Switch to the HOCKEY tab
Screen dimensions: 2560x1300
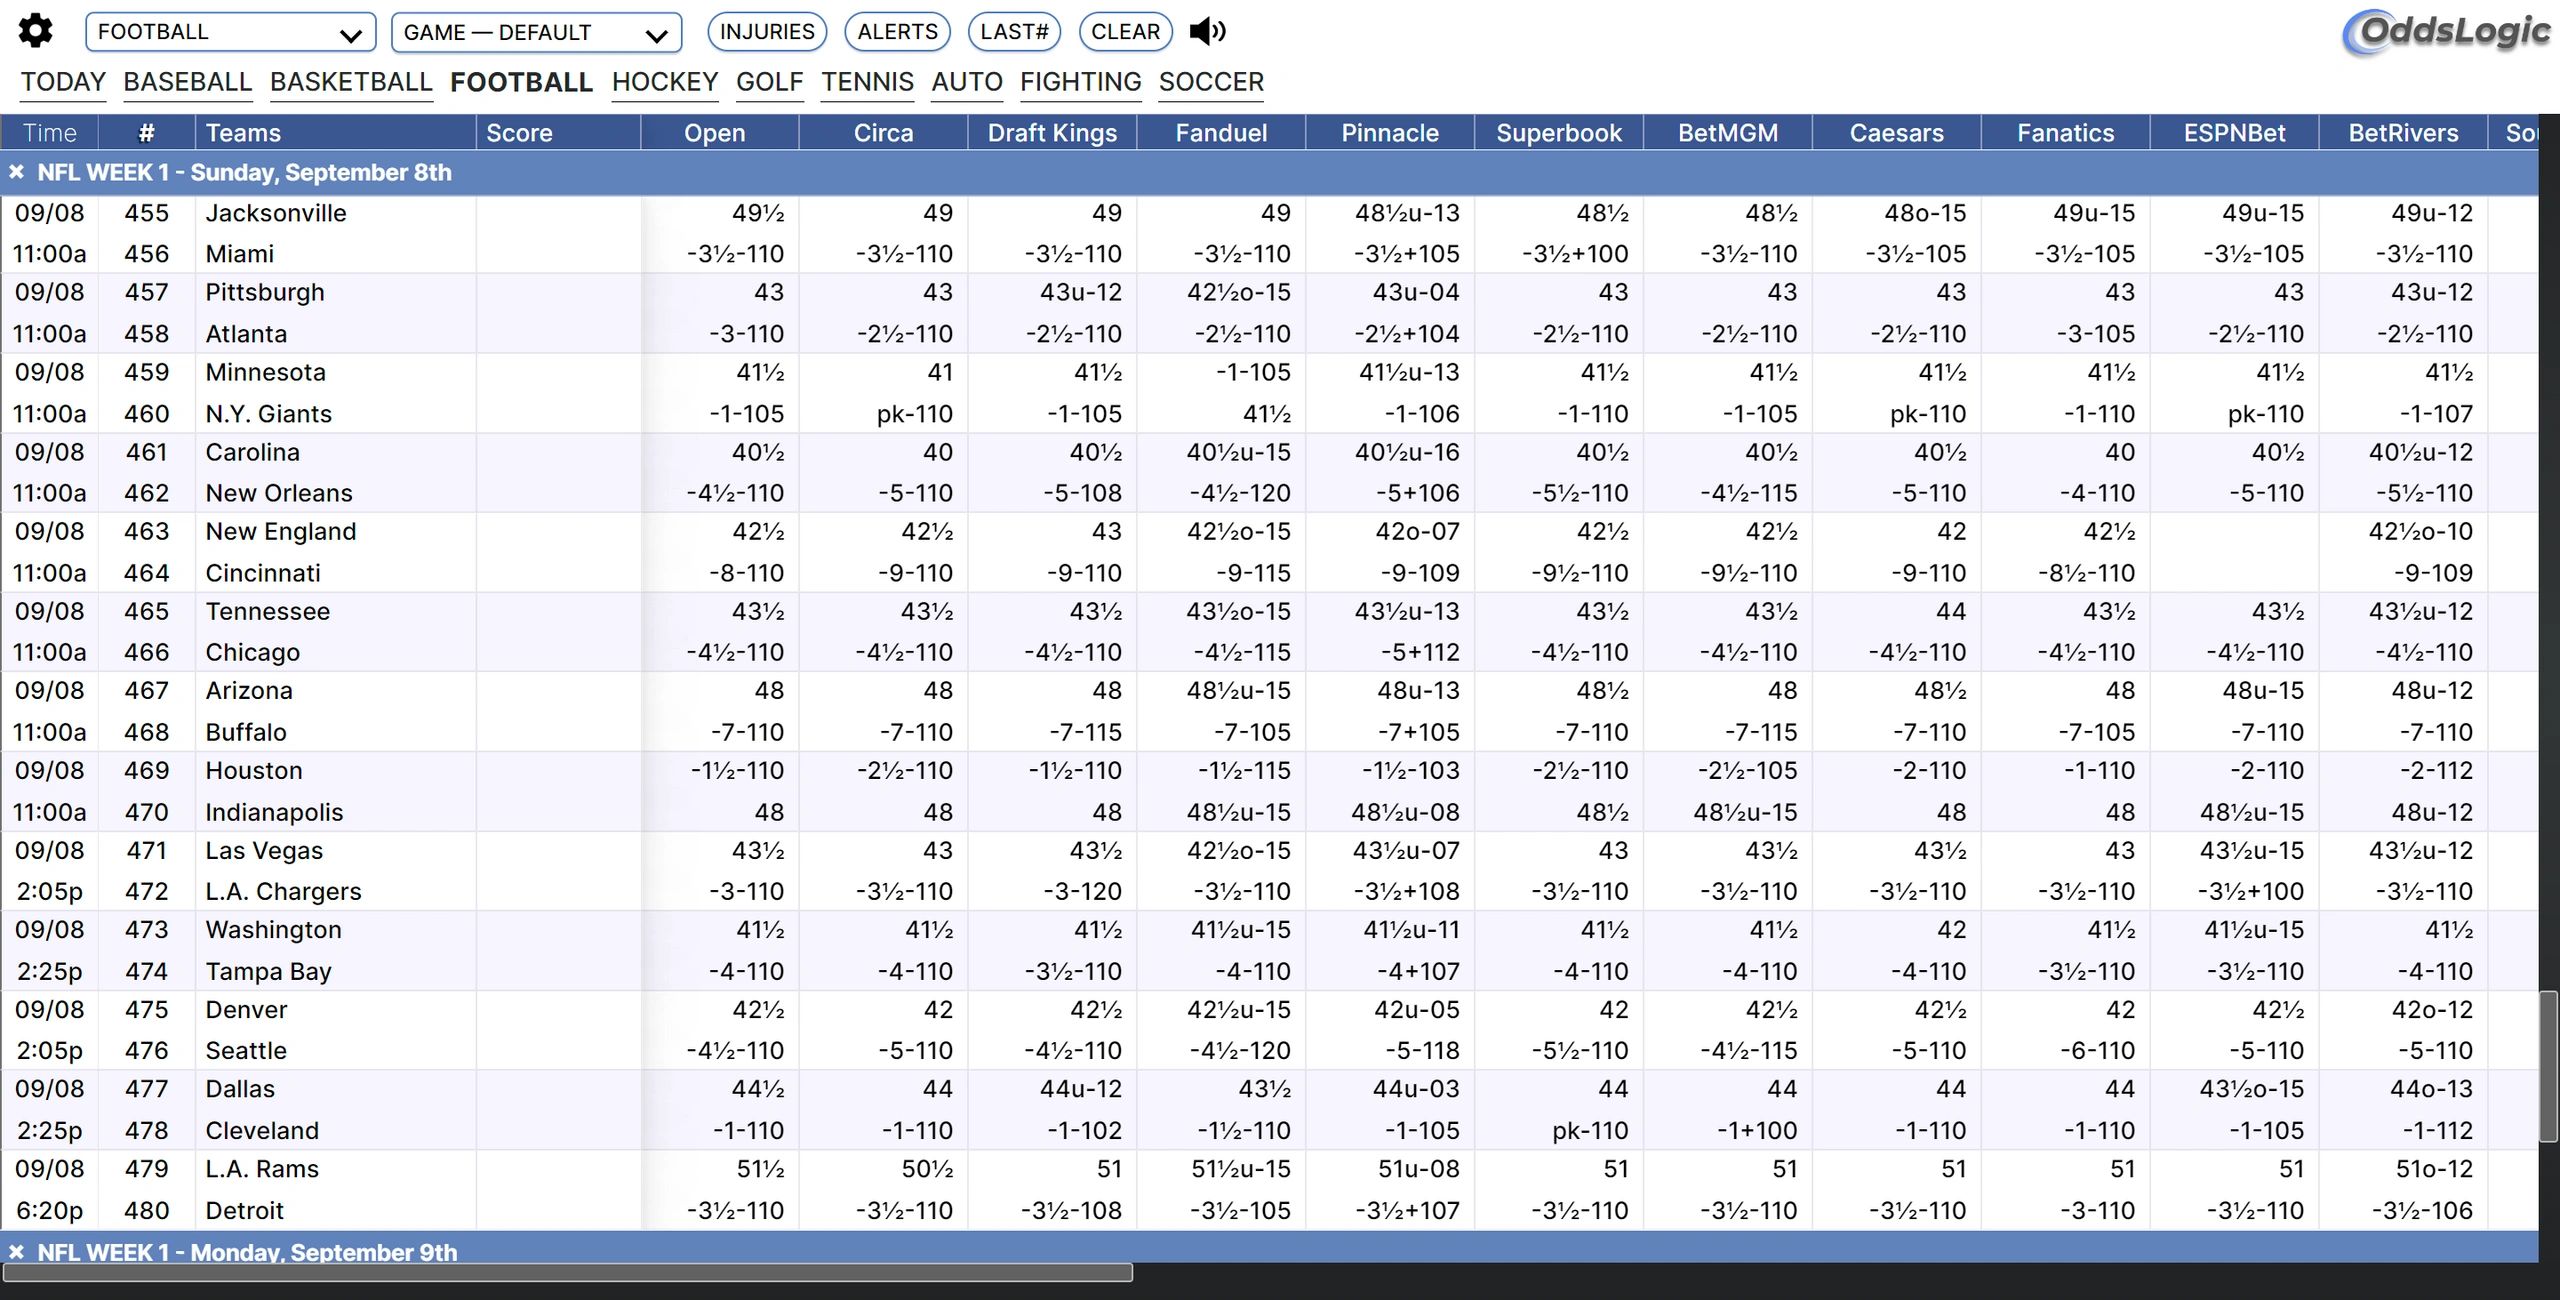[x=665, y=82]
